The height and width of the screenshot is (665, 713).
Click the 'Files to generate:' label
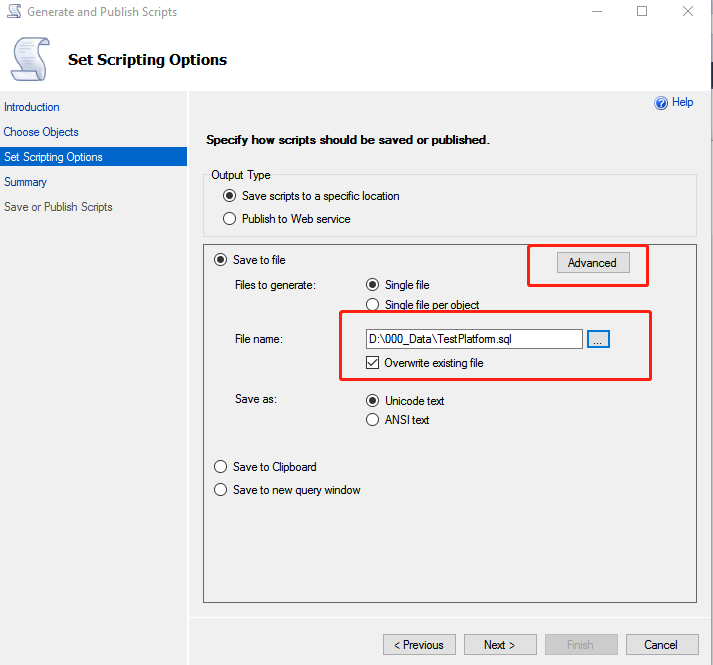(x=275, y=285)
